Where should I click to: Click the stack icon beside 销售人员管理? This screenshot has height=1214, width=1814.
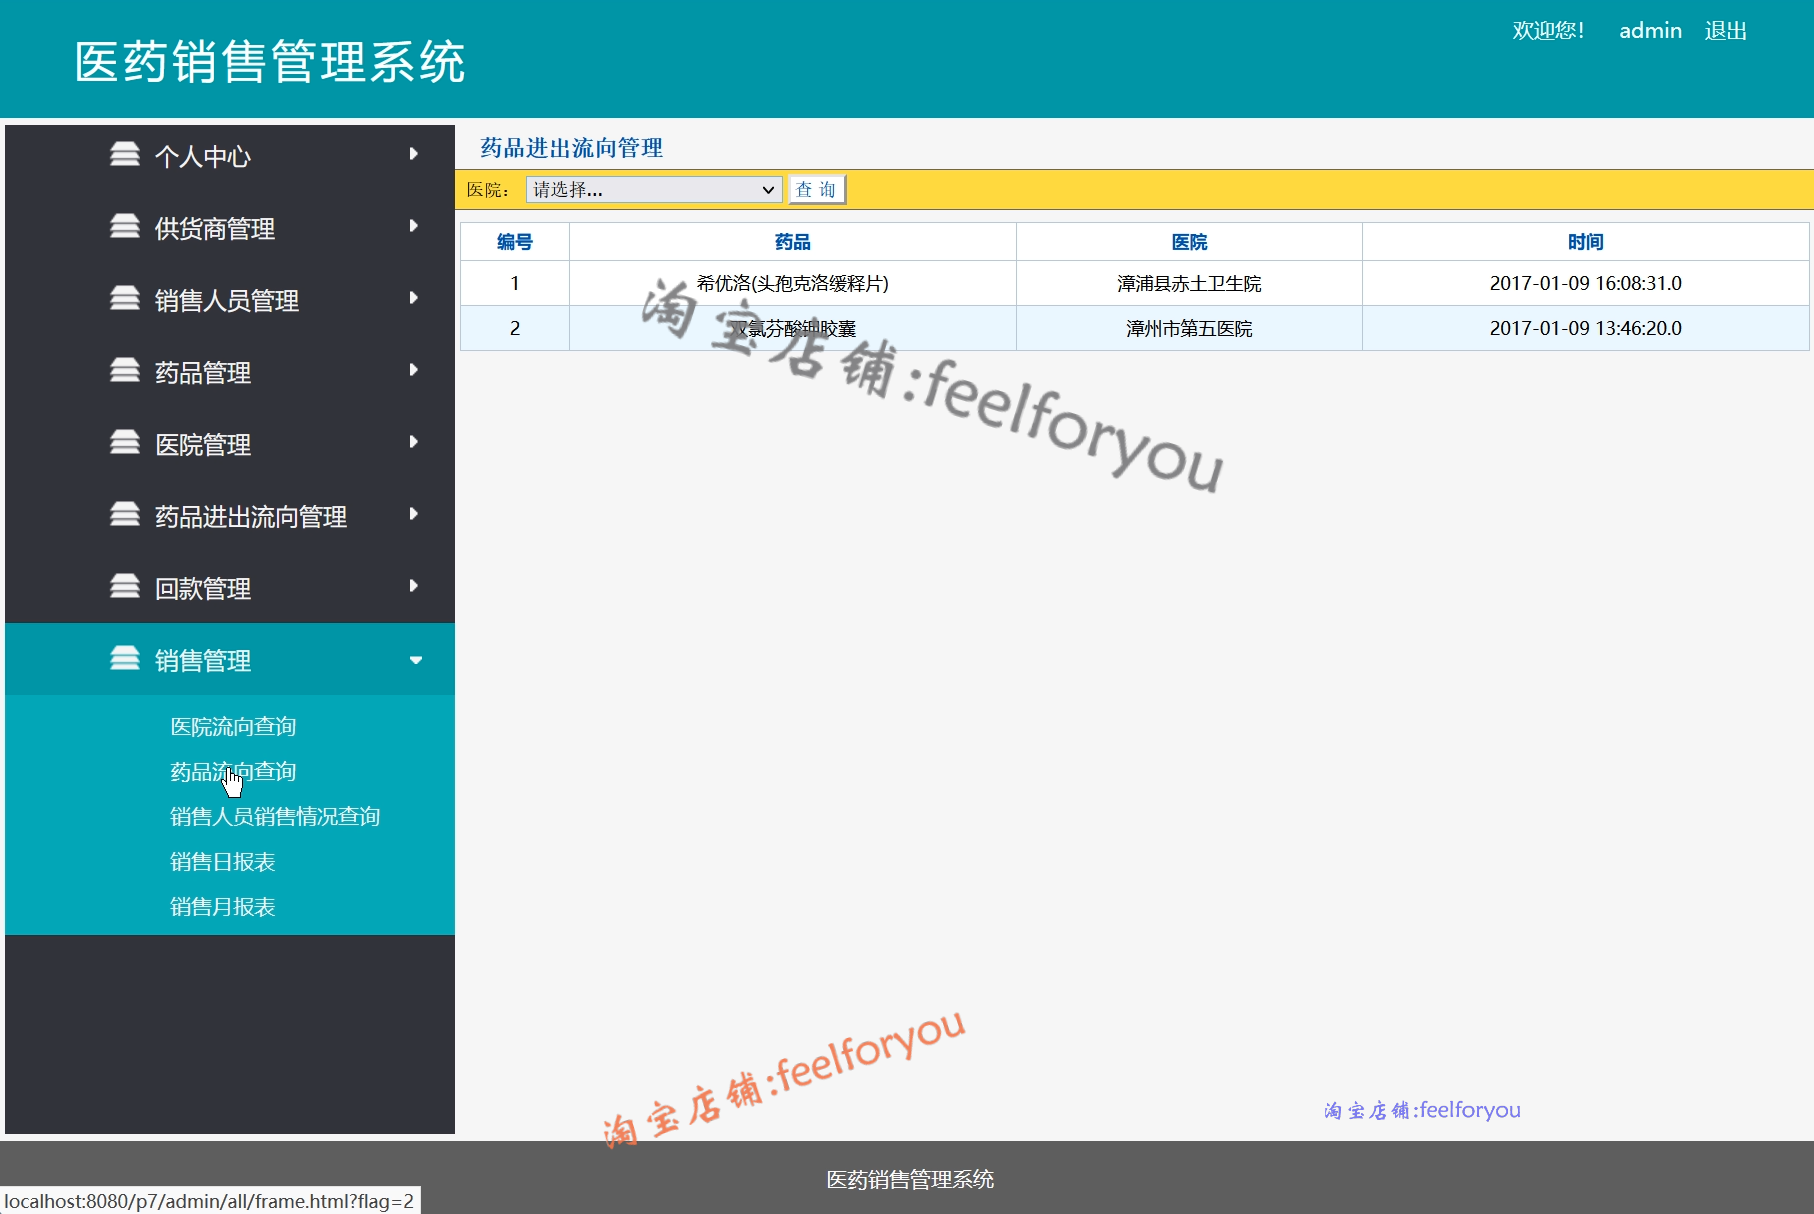coord(125,298)
